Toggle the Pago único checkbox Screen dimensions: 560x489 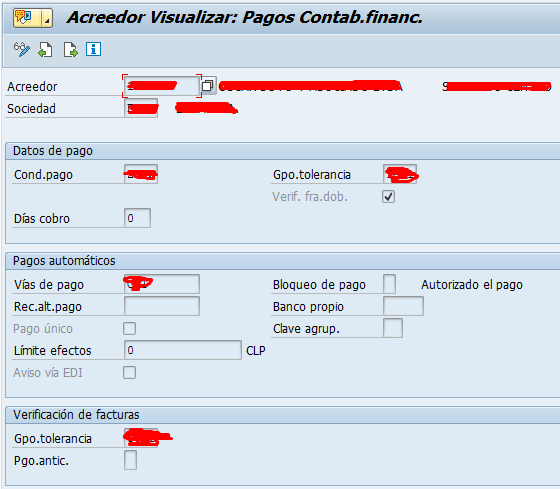coord(129,328)
